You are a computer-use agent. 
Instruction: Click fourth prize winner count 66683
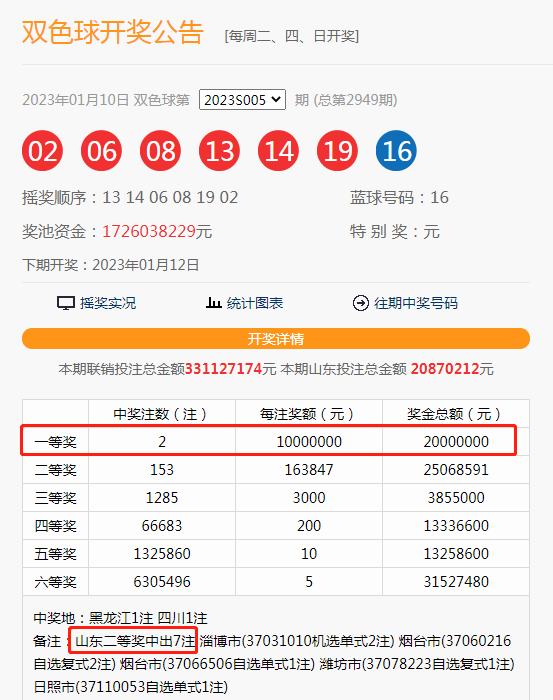162,526
